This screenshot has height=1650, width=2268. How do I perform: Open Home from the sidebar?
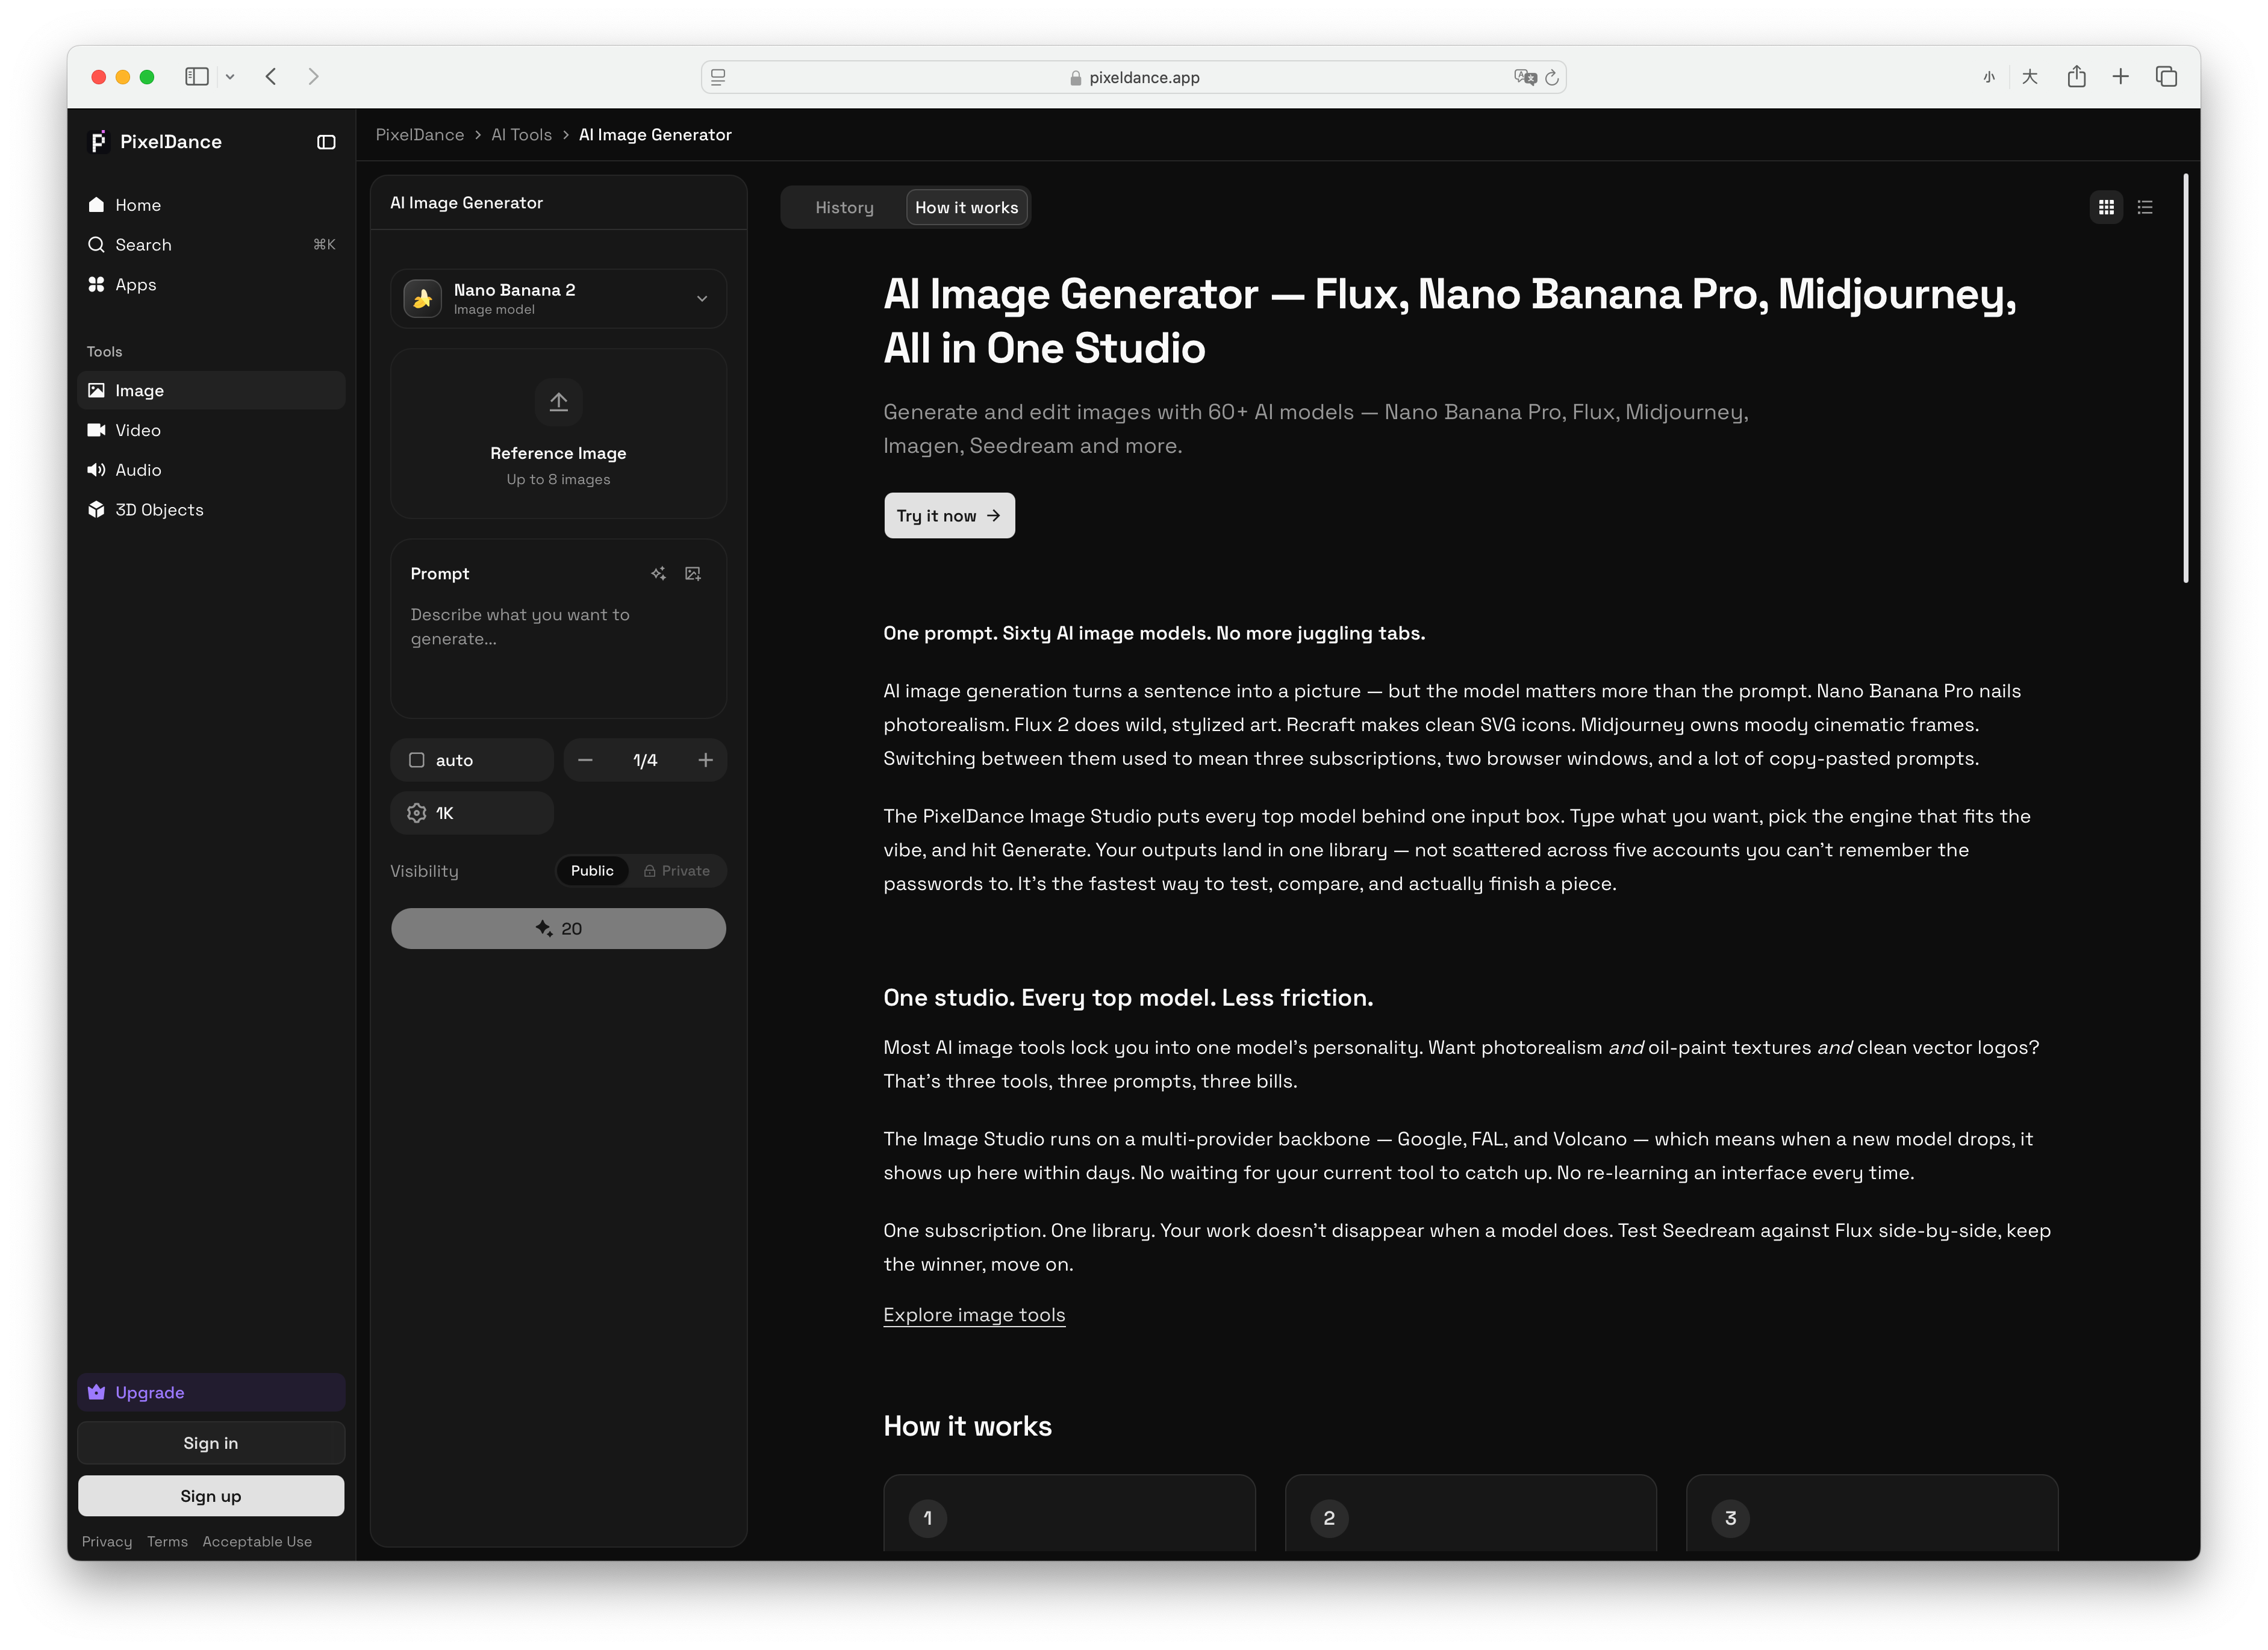[211, 205]
